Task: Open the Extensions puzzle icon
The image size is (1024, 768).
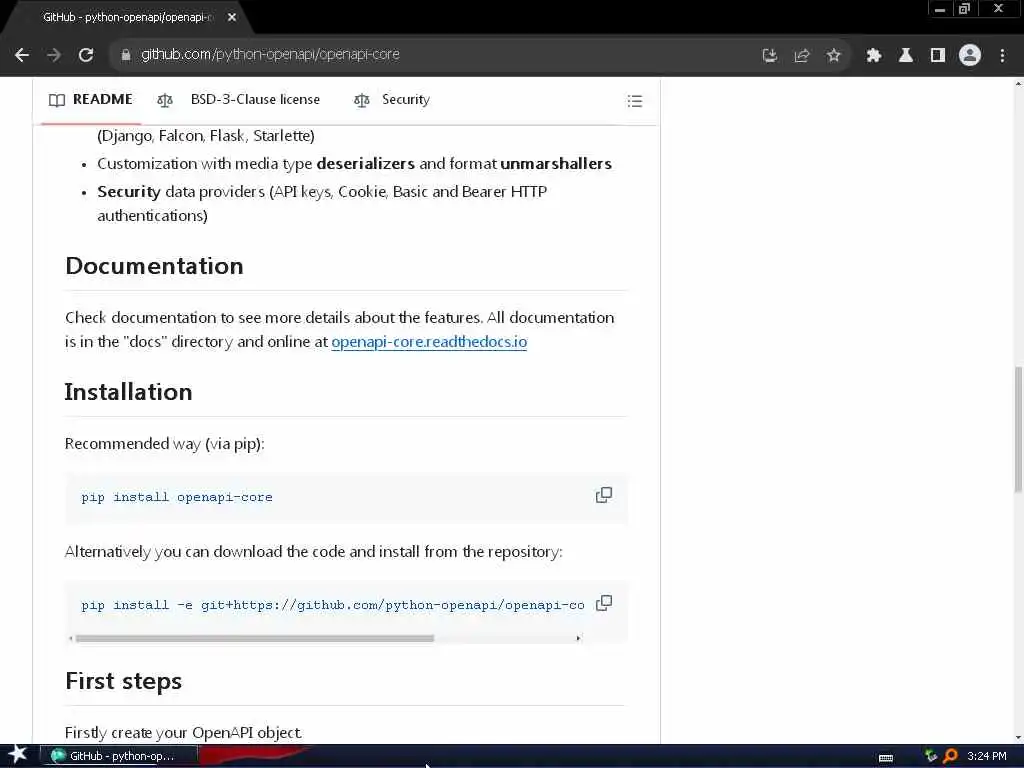Action: coord(874,56)
